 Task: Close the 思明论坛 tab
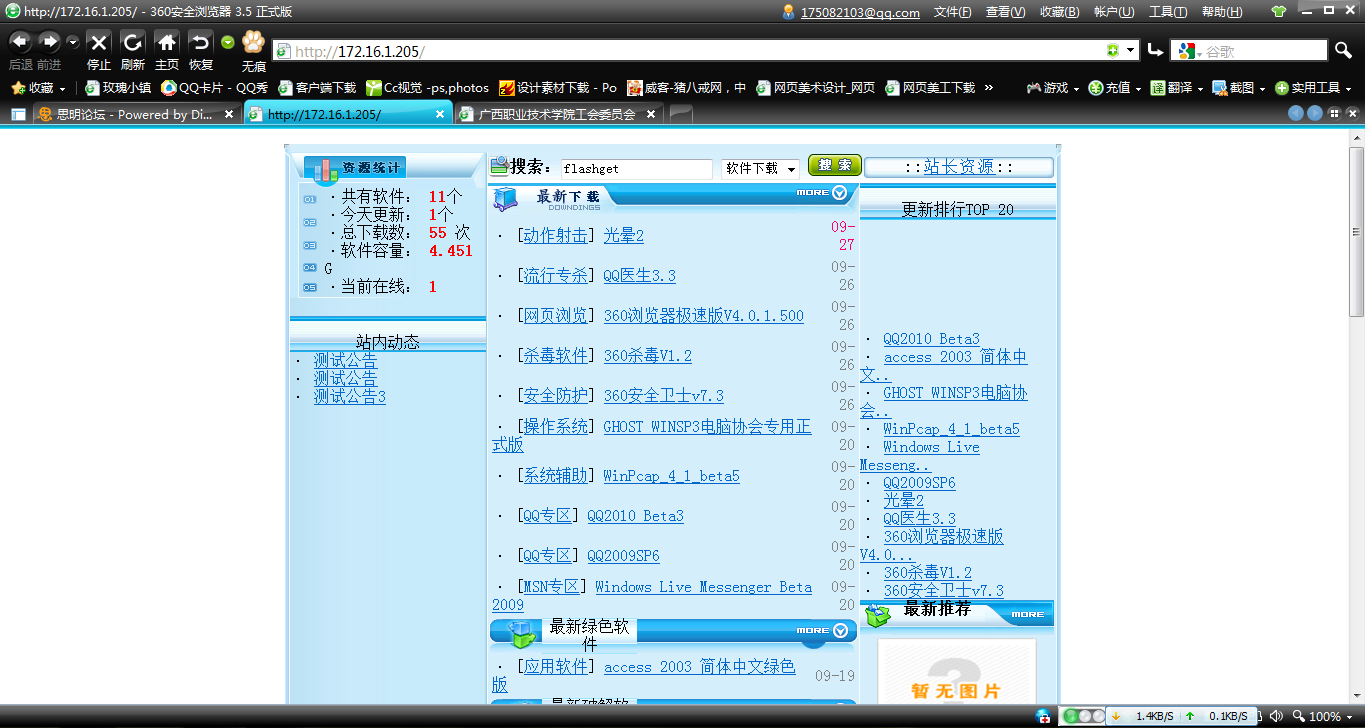tap(228, 115)
